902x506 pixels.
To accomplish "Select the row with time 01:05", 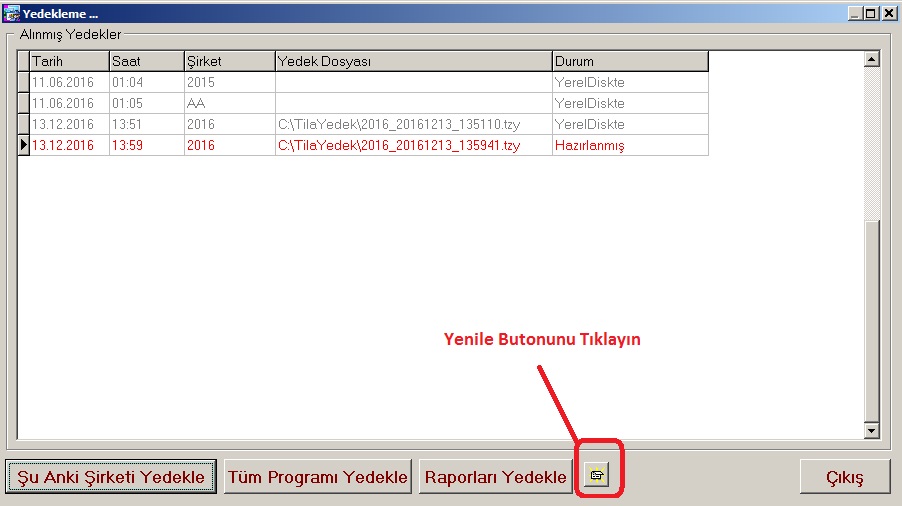I will point(363,104).
